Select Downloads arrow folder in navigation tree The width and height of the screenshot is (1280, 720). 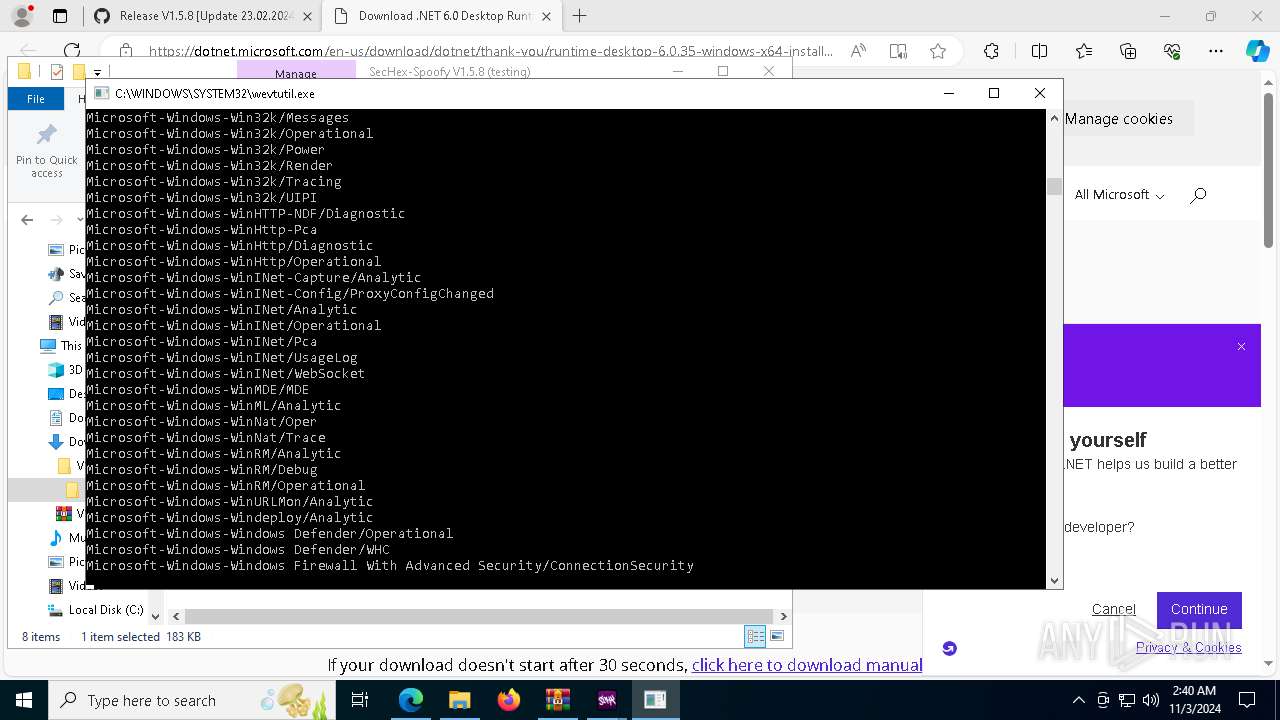point(66,441)
